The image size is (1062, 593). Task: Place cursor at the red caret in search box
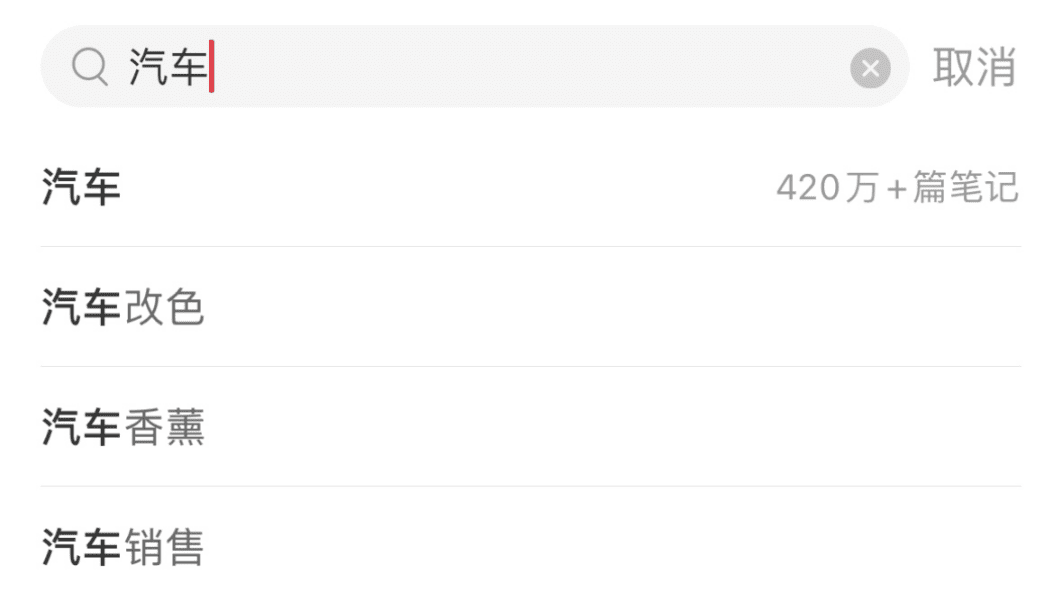click(x=212, y=66)
